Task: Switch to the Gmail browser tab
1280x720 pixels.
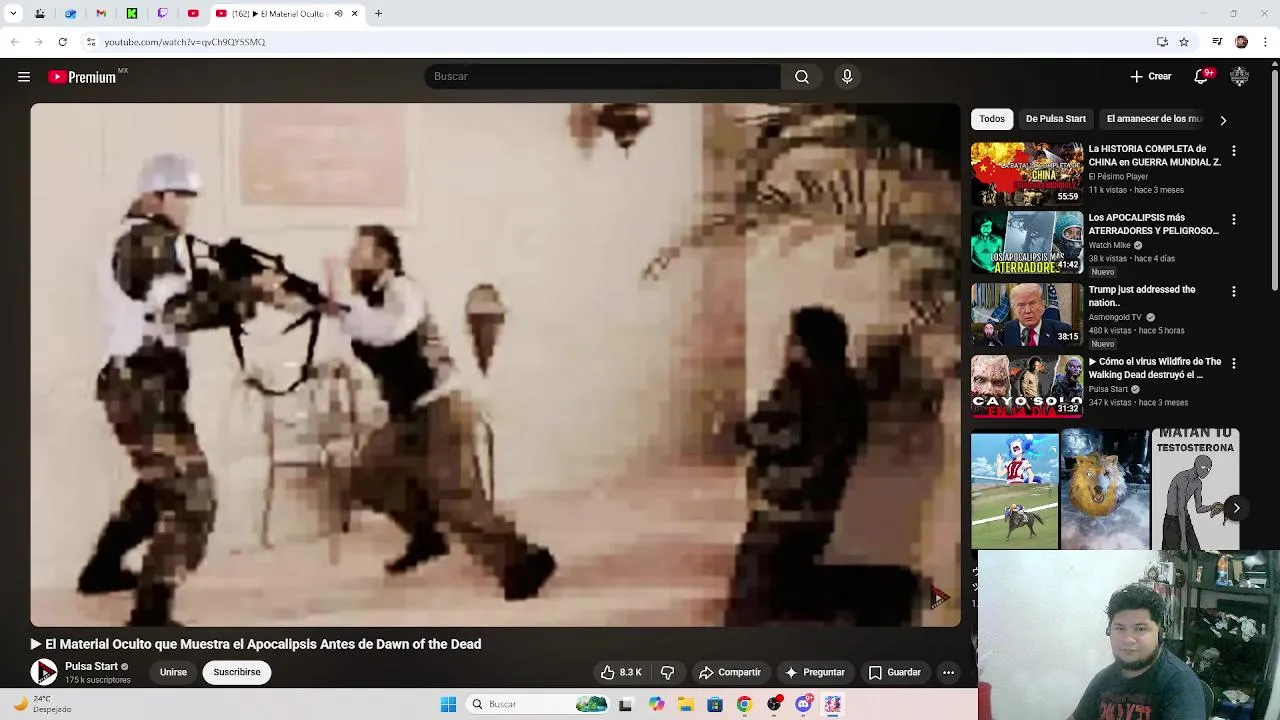Action: point(101,14)
